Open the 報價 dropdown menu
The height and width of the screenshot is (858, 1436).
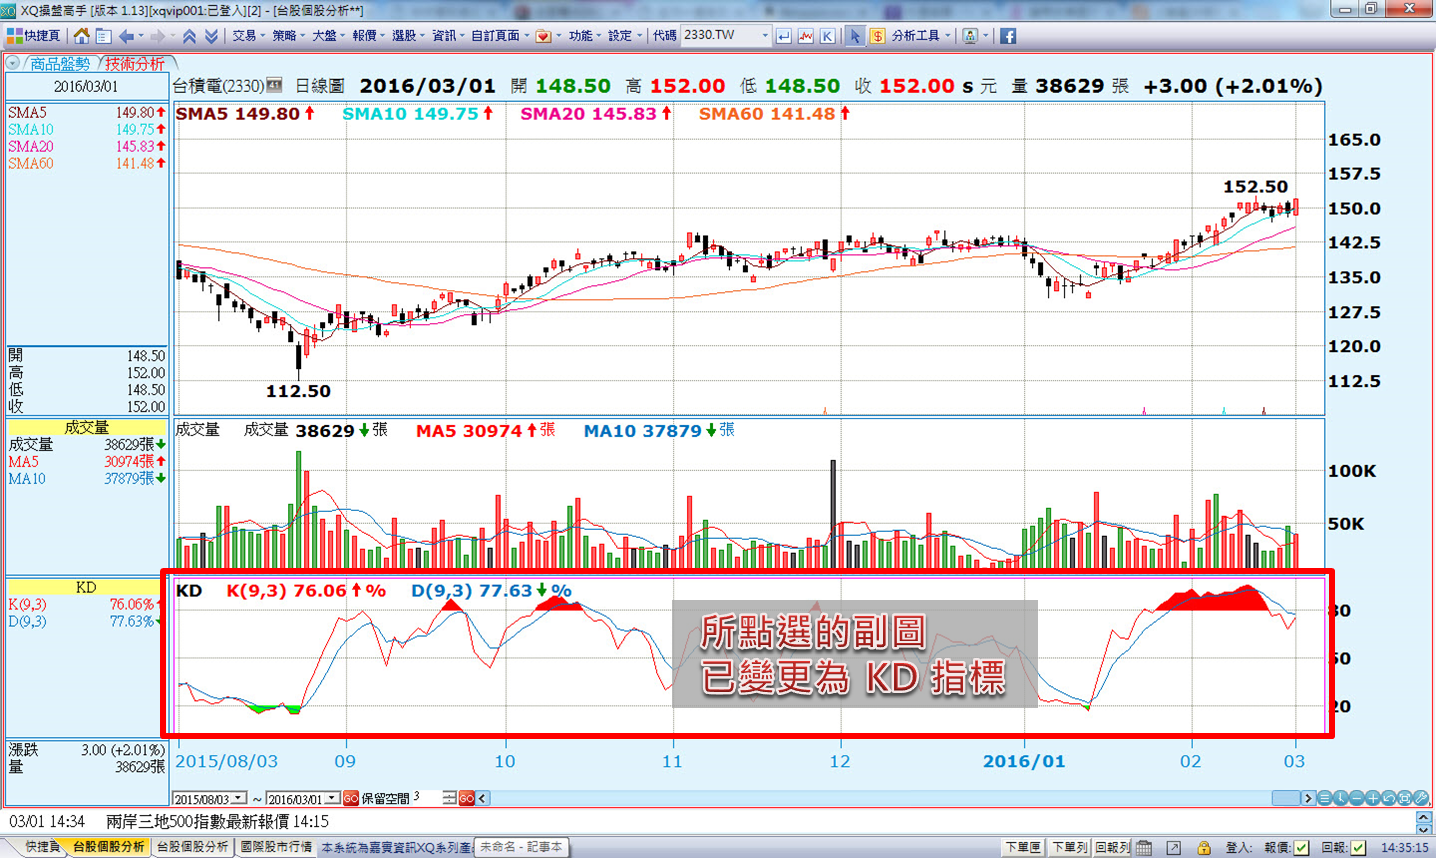pyautogui.click(x=368, y=36)
